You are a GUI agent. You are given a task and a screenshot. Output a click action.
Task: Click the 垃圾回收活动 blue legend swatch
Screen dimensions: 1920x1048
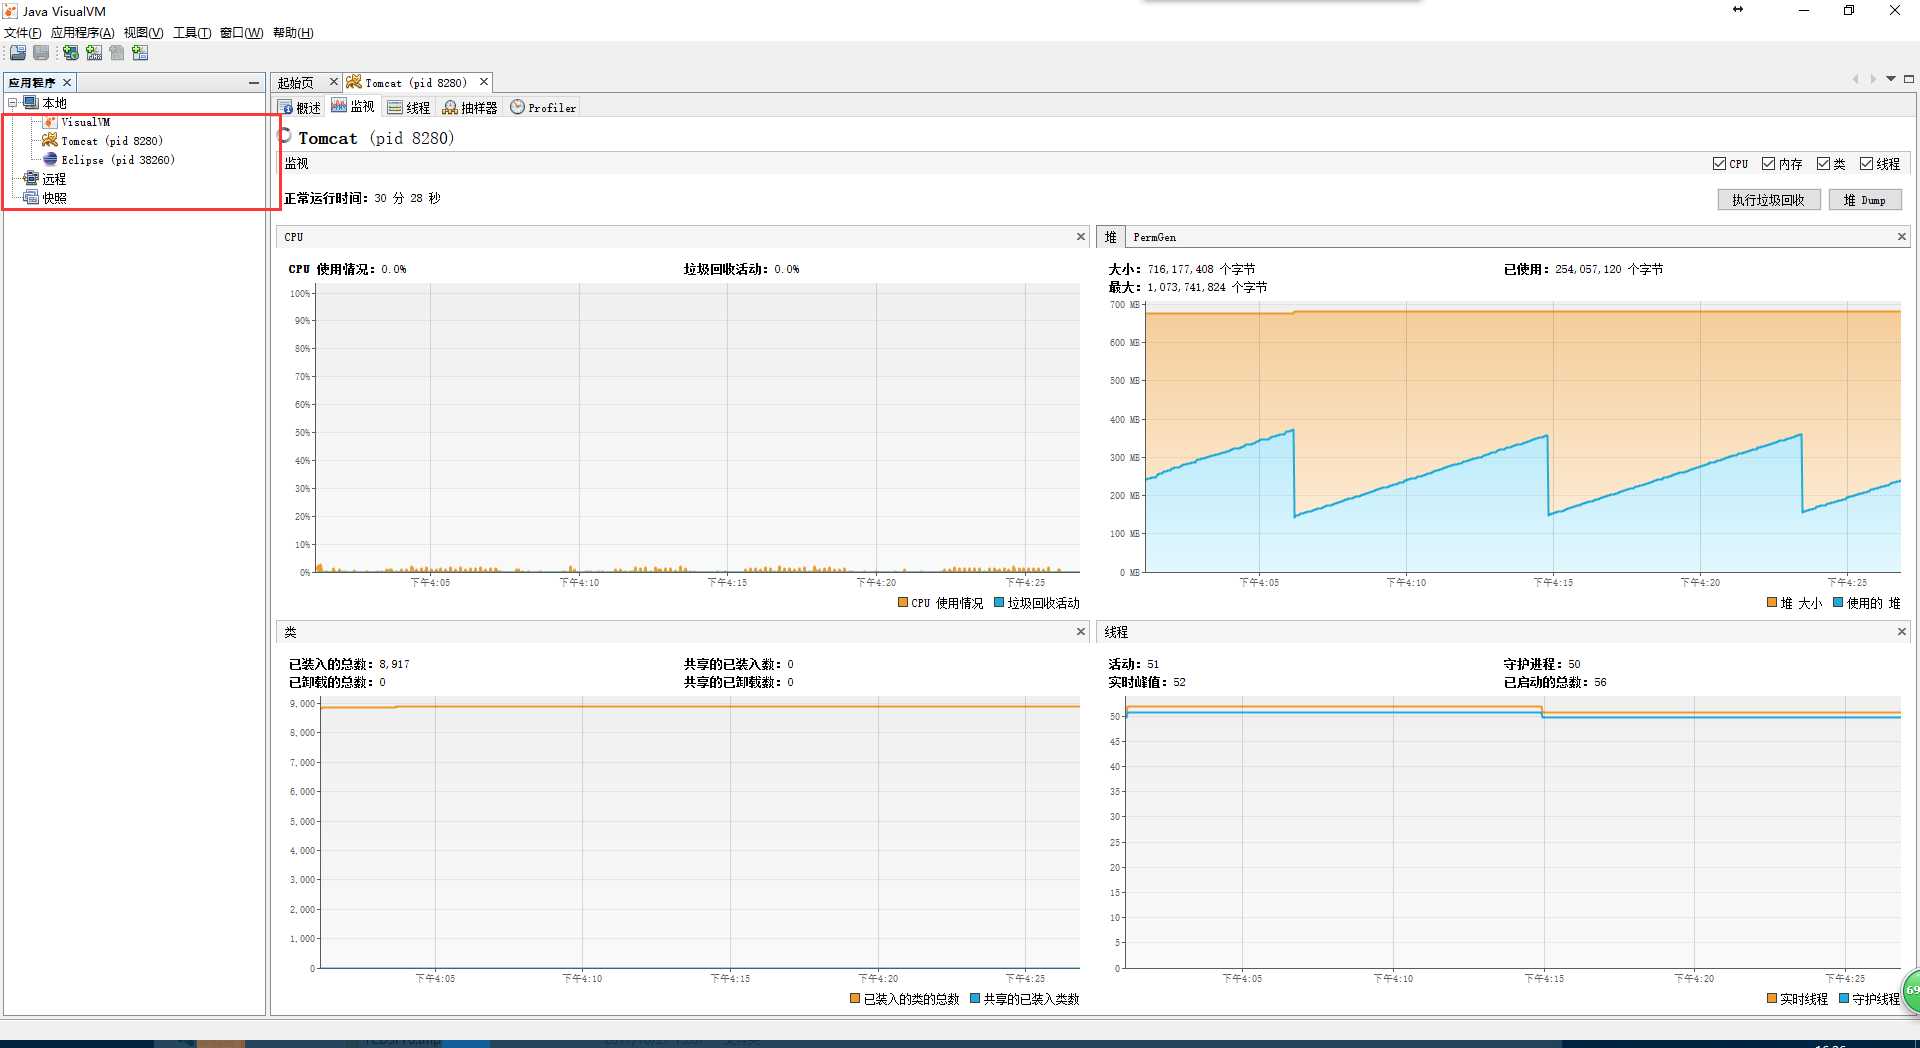pos(999,603)
